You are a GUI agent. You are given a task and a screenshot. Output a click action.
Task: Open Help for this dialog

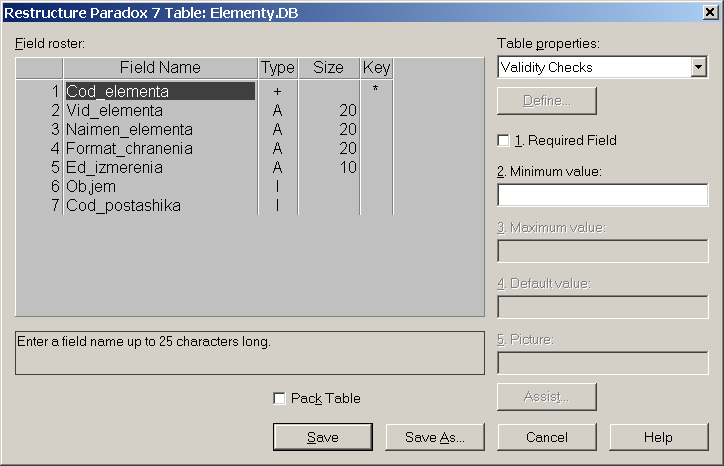pyautogui.click(x=658, y=437)
